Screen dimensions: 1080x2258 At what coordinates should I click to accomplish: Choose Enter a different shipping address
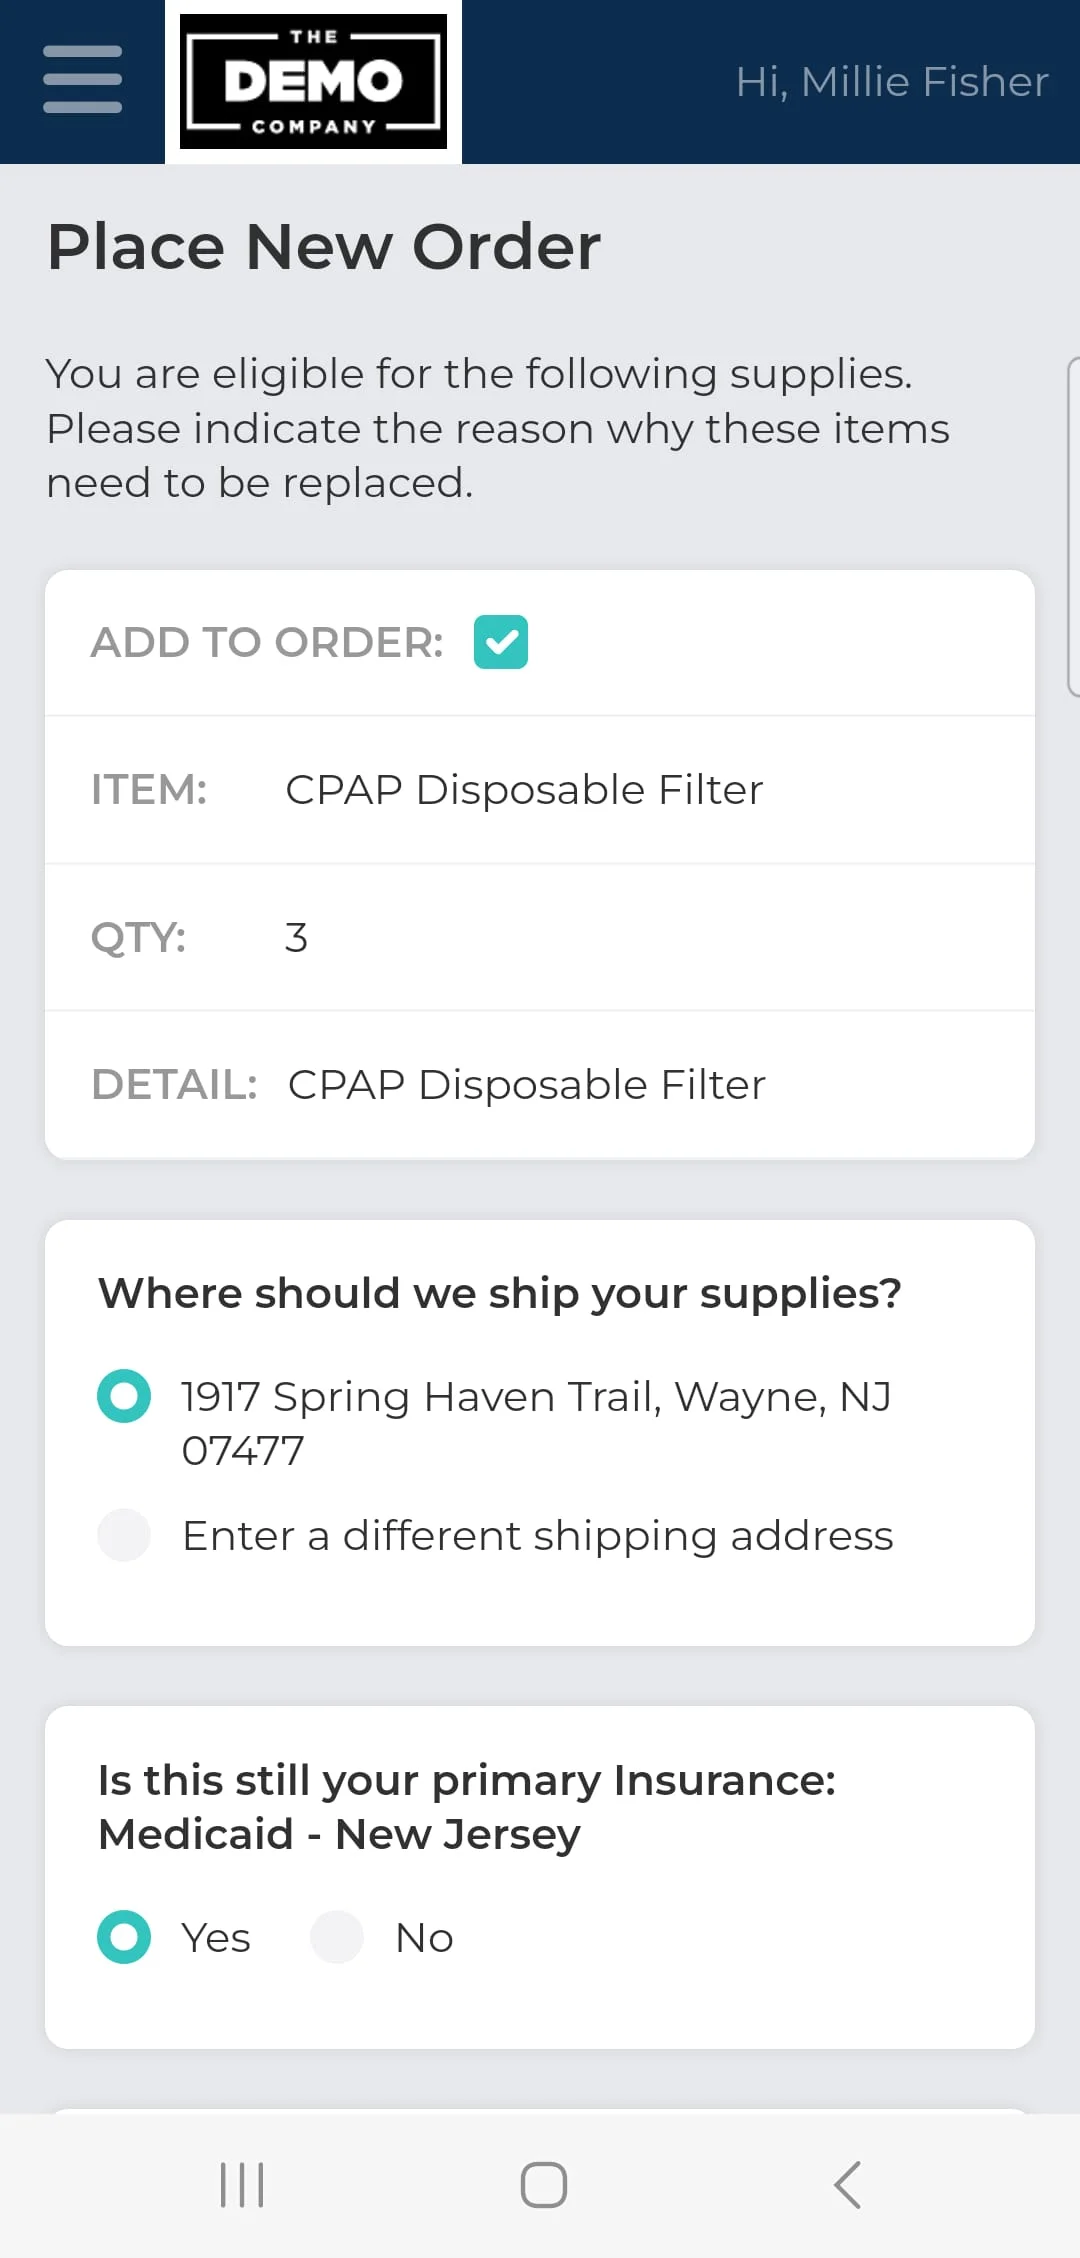(124, 1535)
